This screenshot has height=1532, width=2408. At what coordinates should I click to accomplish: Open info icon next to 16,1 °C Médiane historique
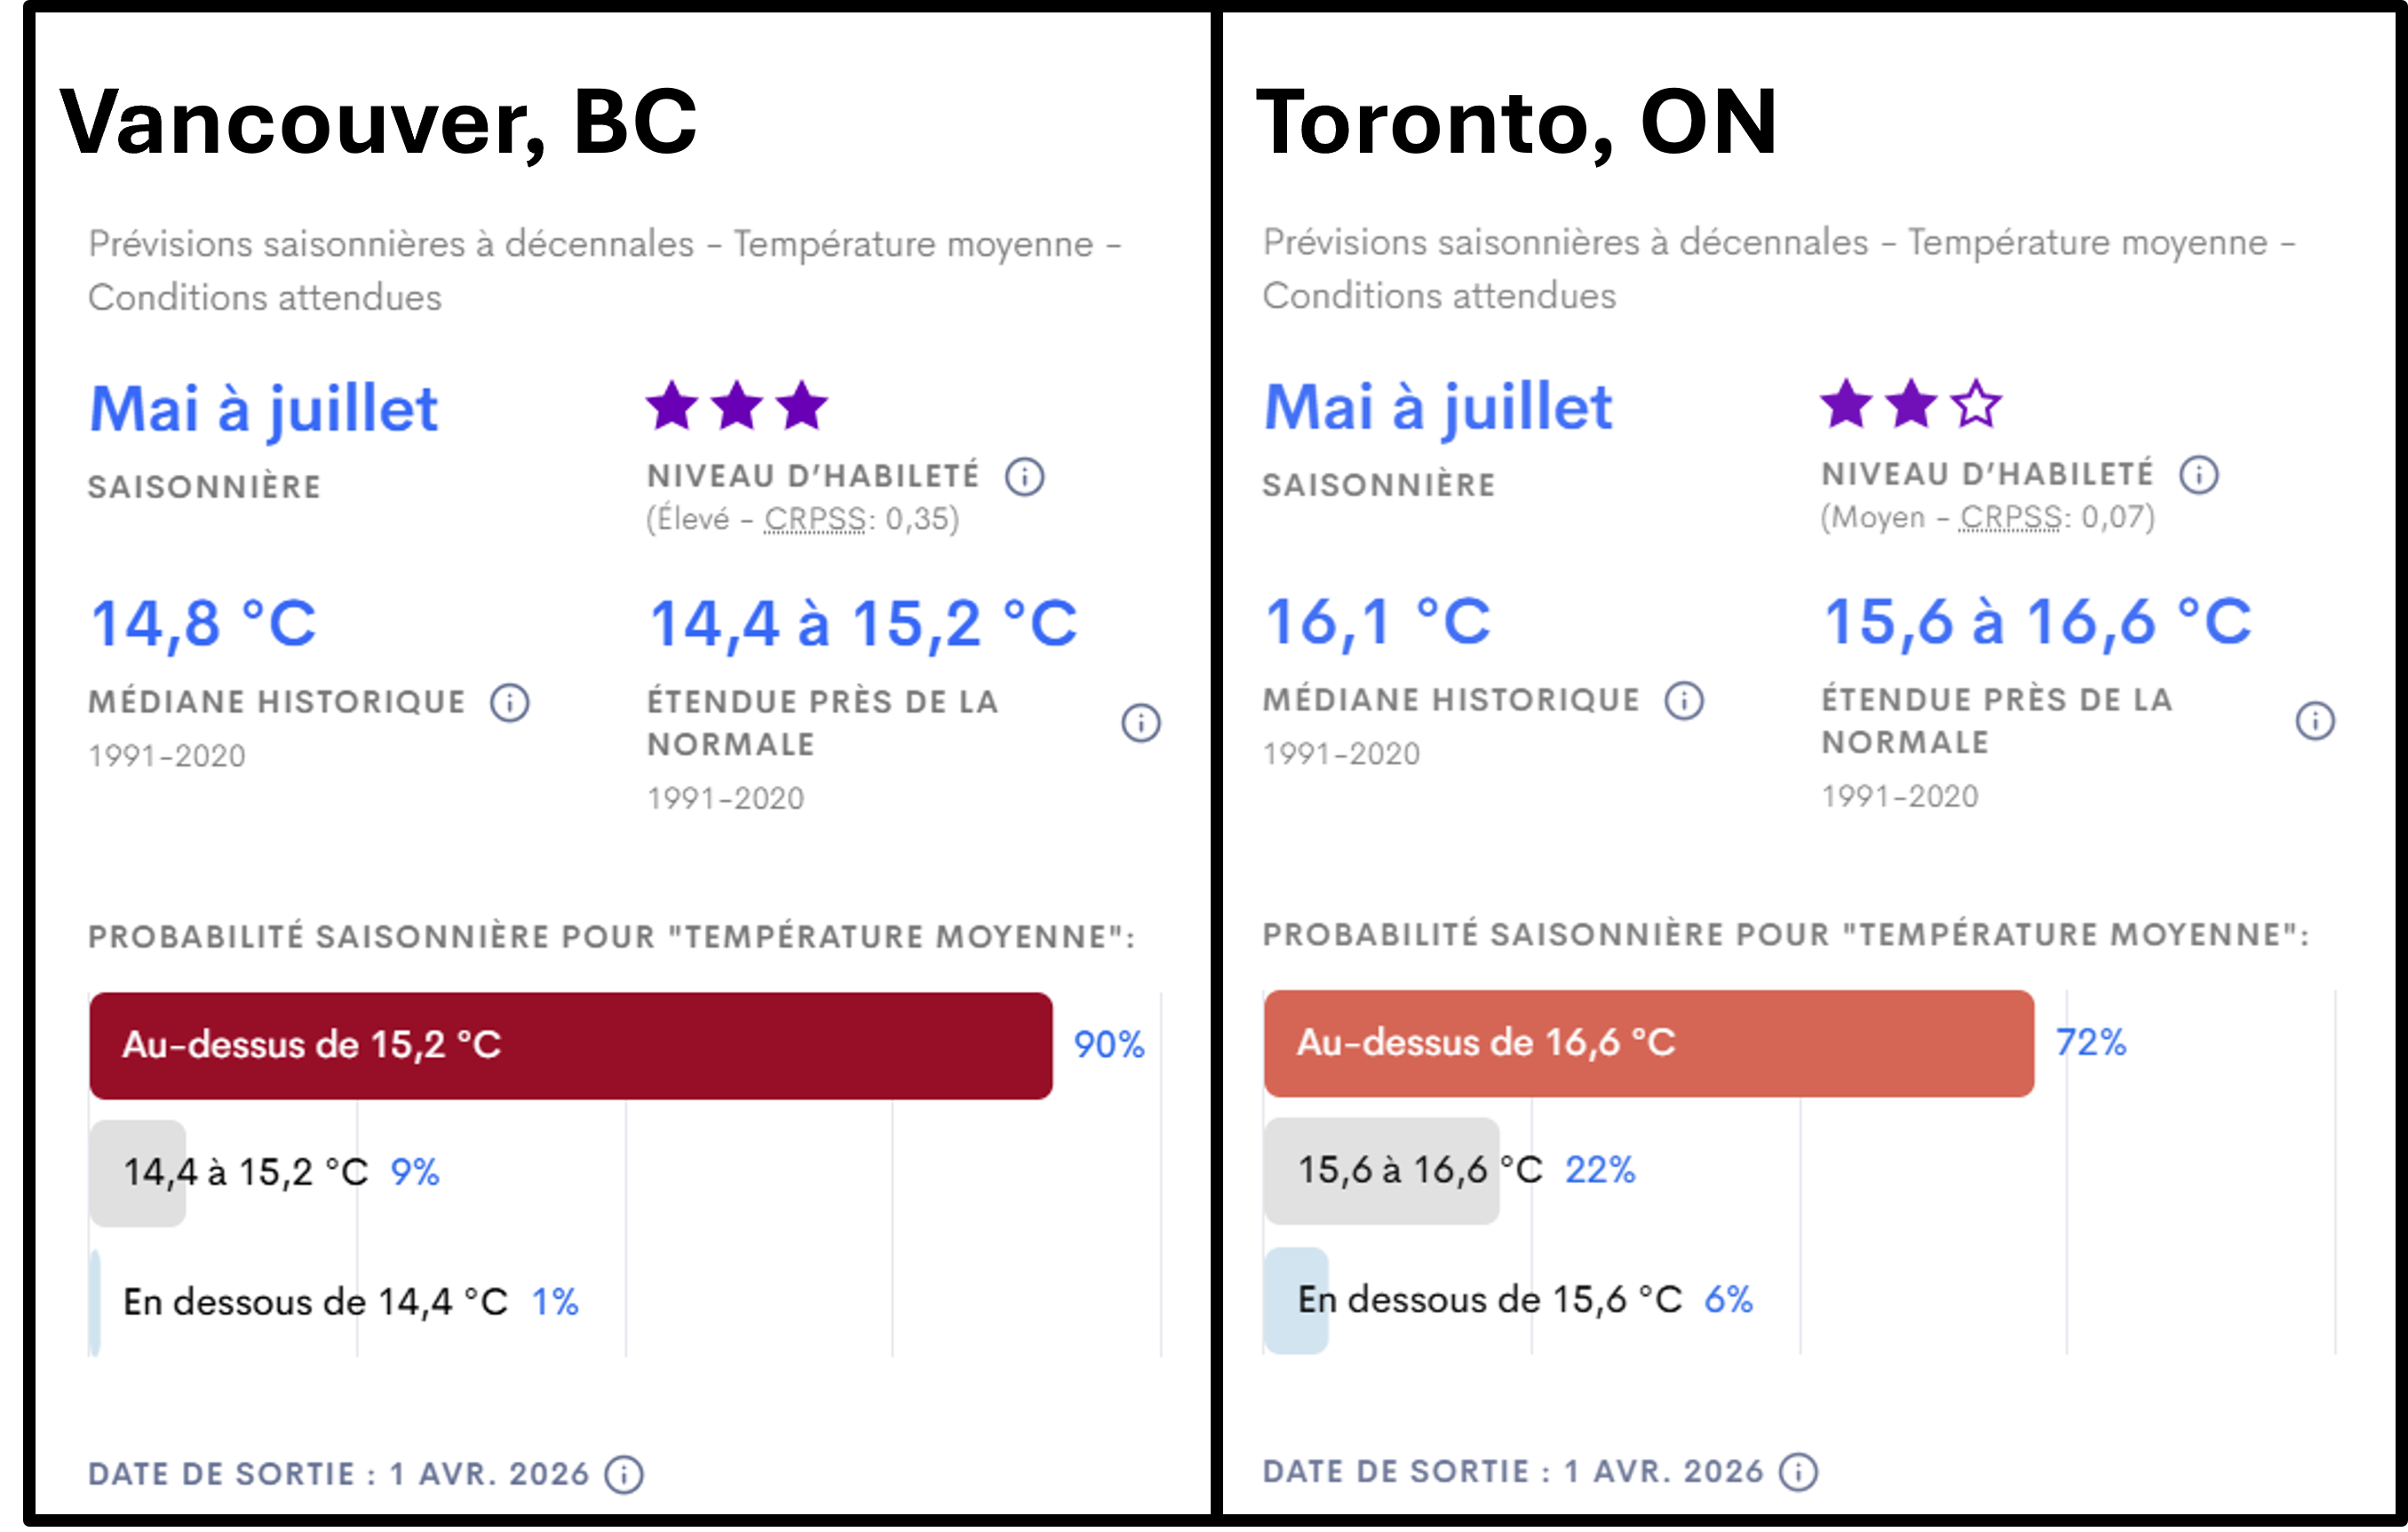pyautogui.click(x=1684, y=701)
